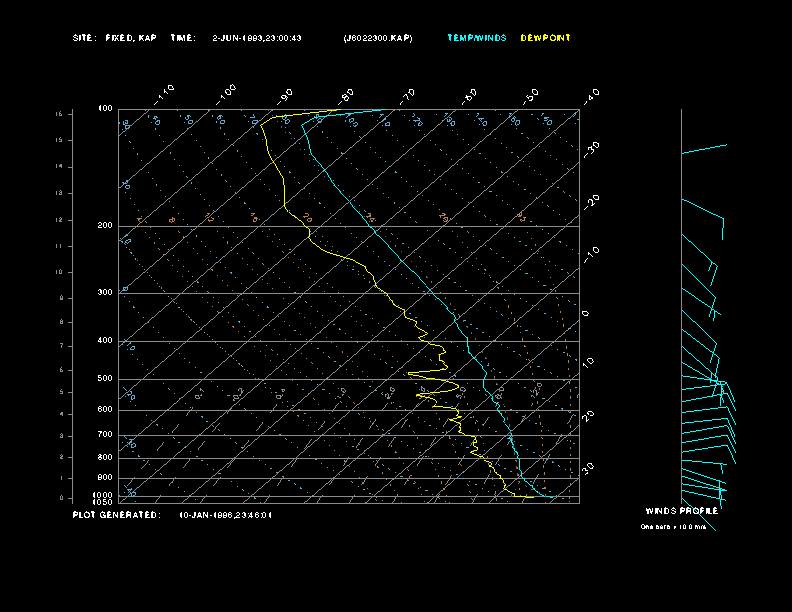Click the yellow DEWPOINT legend label

point(545,38)
